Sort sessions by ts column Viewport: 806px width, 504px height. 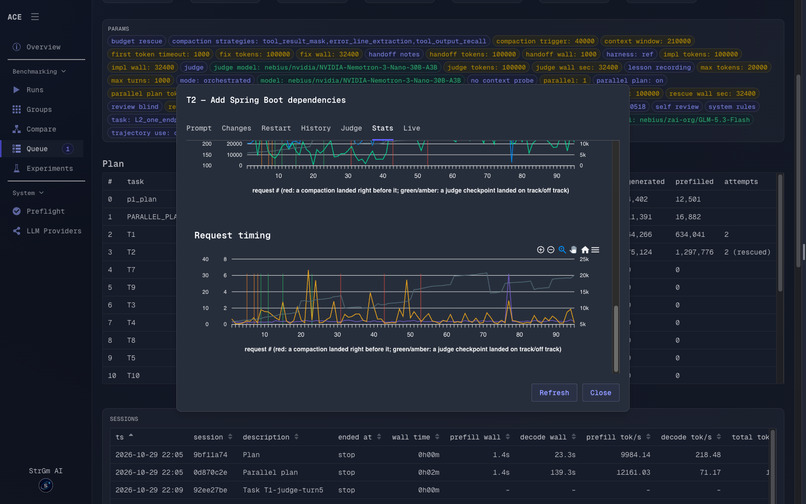[124, 437]
